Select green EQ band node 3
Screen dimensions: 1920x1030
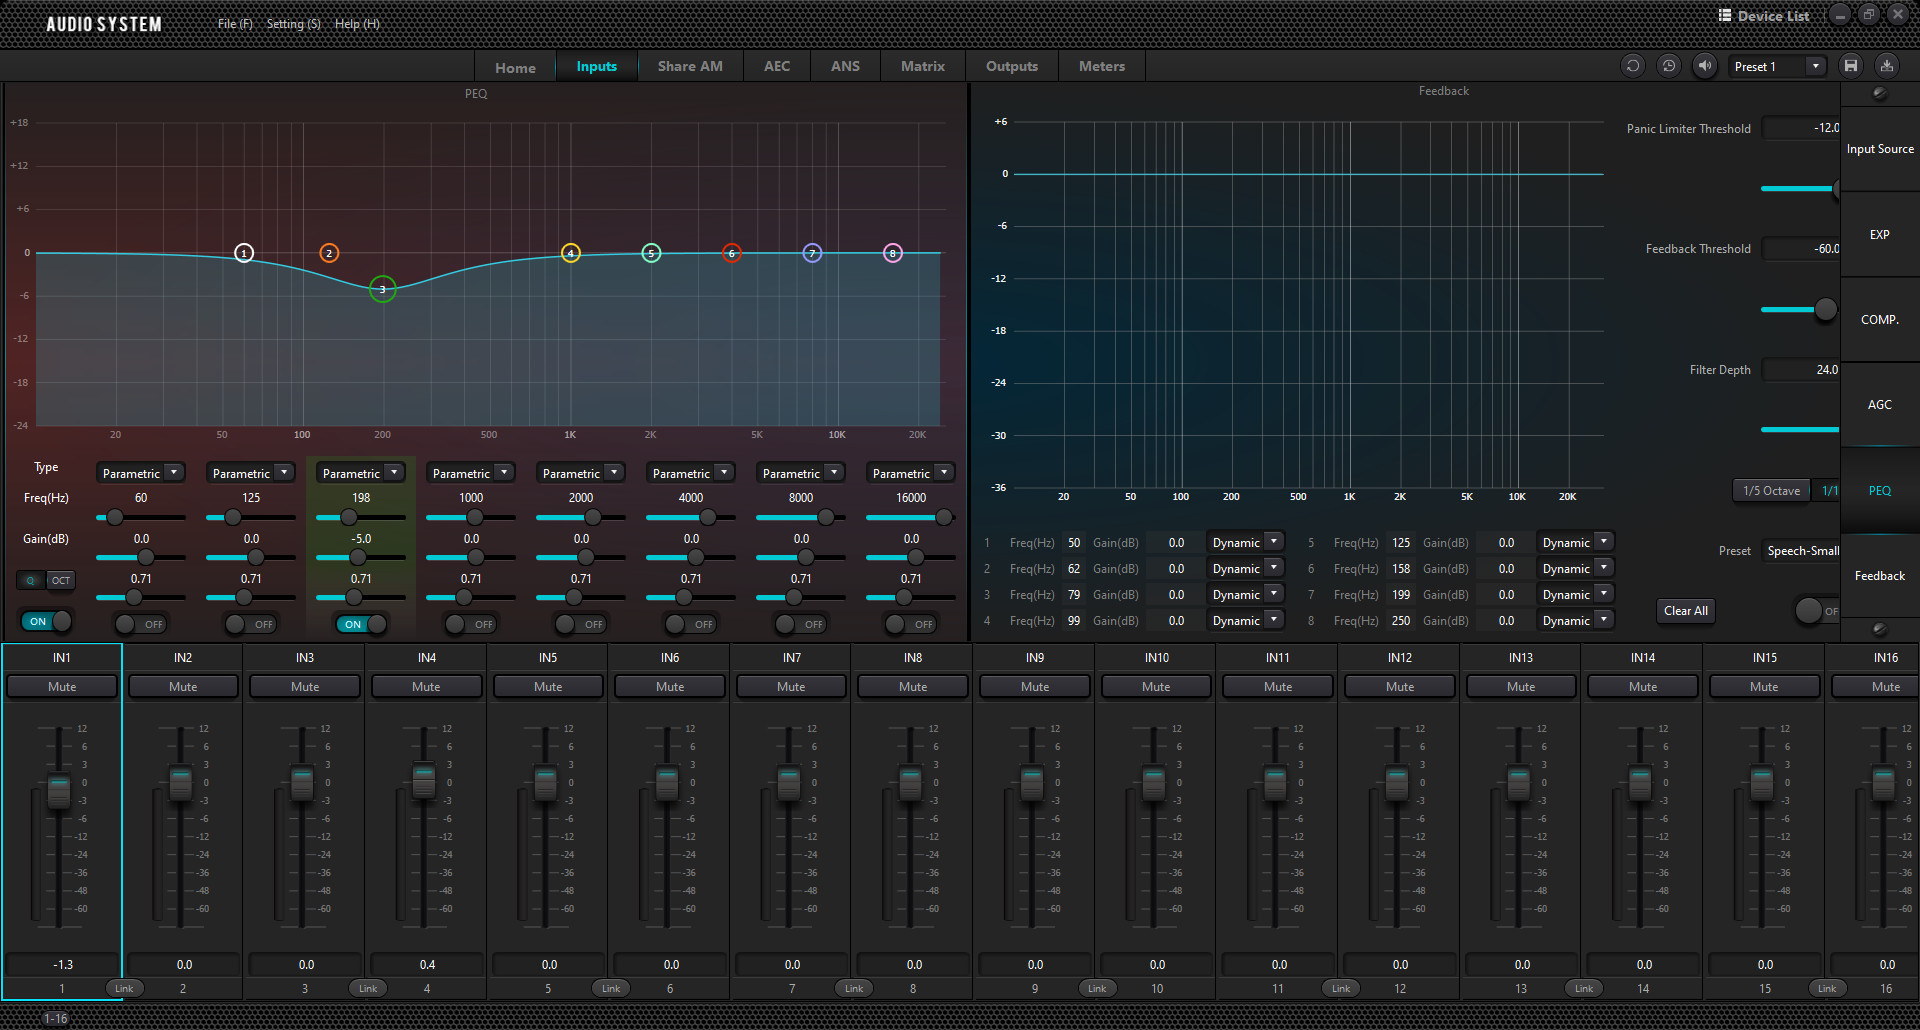point(382,289)
